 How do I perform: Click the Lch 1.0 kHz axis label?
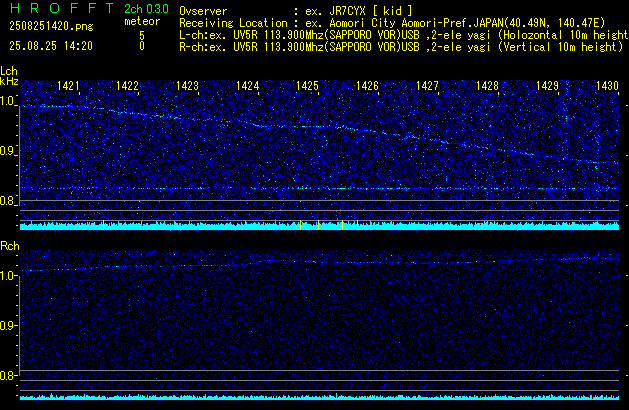(7, 101)
